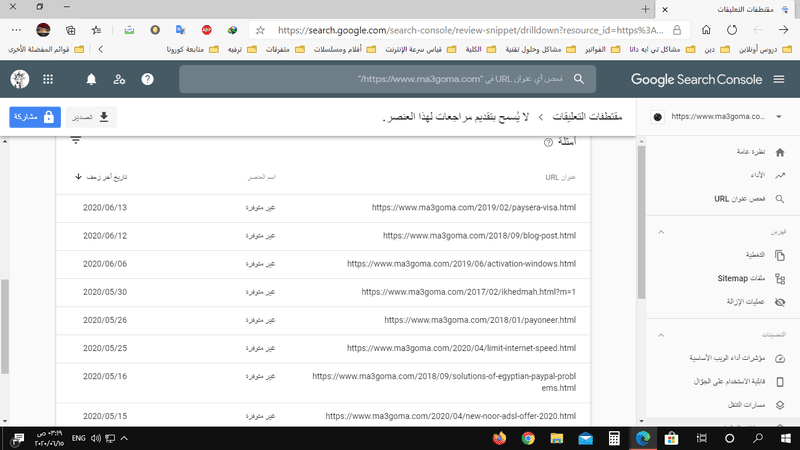The width and height of the screenshot is (800, 450).
Task: Open Chrome from the taskbar
Action: pyautogui.click(x=528, y=438)
